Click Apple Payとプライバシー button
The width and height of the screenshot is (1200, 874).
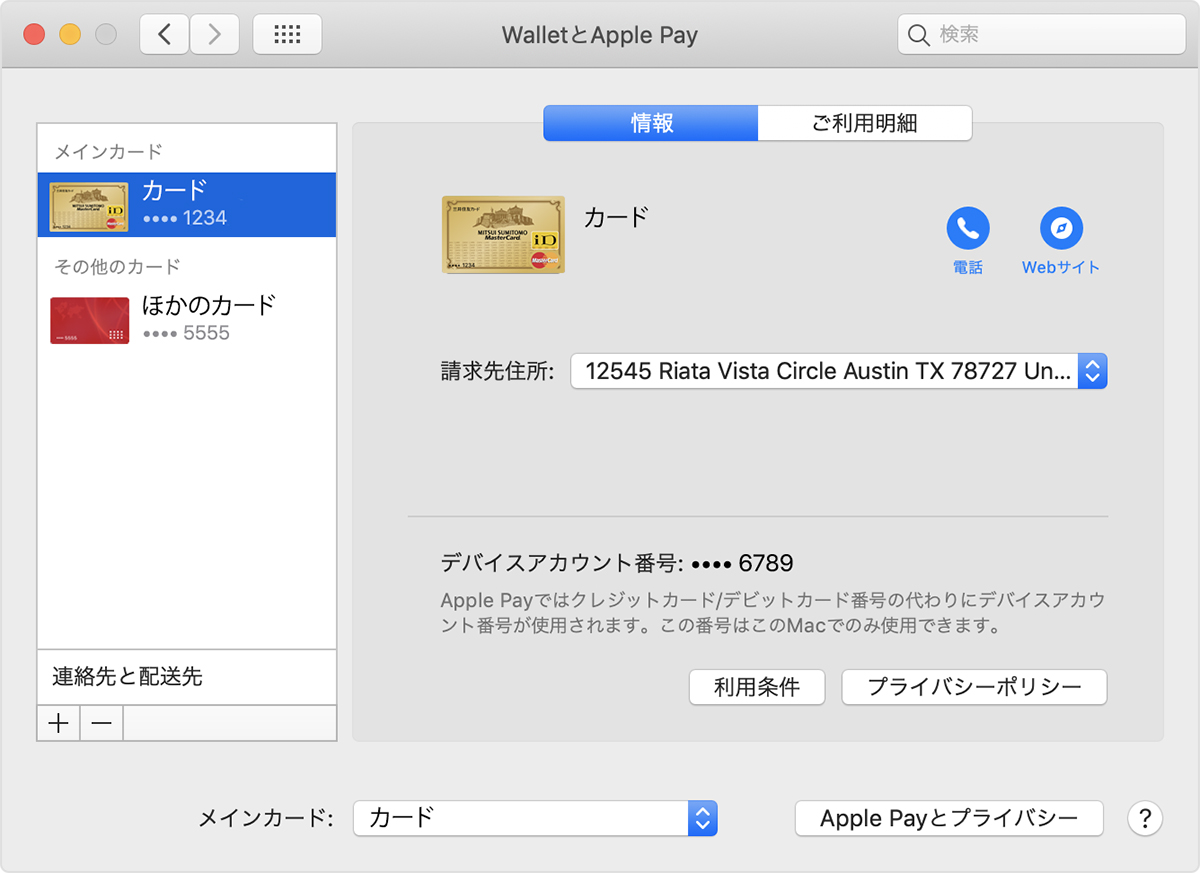coord(949,818)
